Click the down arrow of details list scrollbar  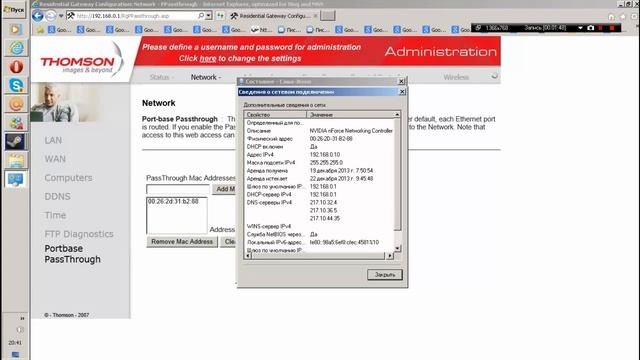[397, 248]
